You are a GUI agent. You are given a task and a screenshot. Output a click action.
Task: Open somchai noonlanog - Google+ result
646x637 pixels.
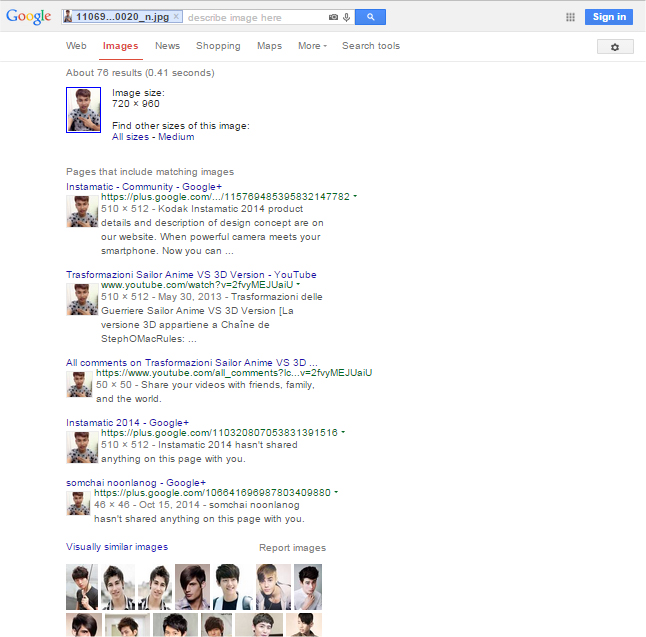tap(136, 482)
